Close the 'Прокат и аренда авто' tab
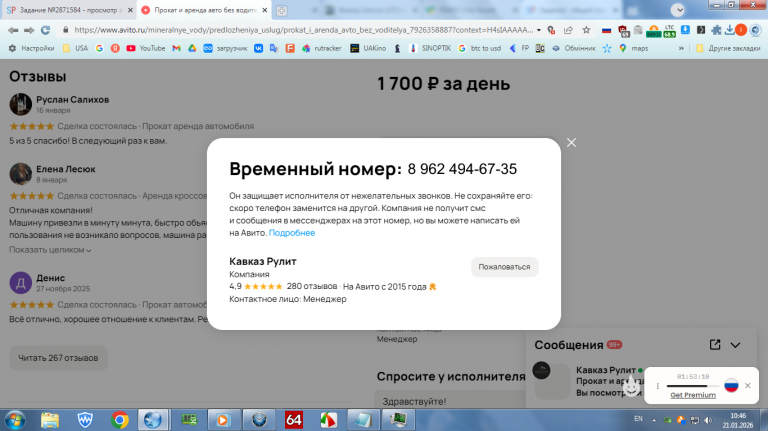The height and width of the screenshot is (431, 768). click(x=264, y=10)
